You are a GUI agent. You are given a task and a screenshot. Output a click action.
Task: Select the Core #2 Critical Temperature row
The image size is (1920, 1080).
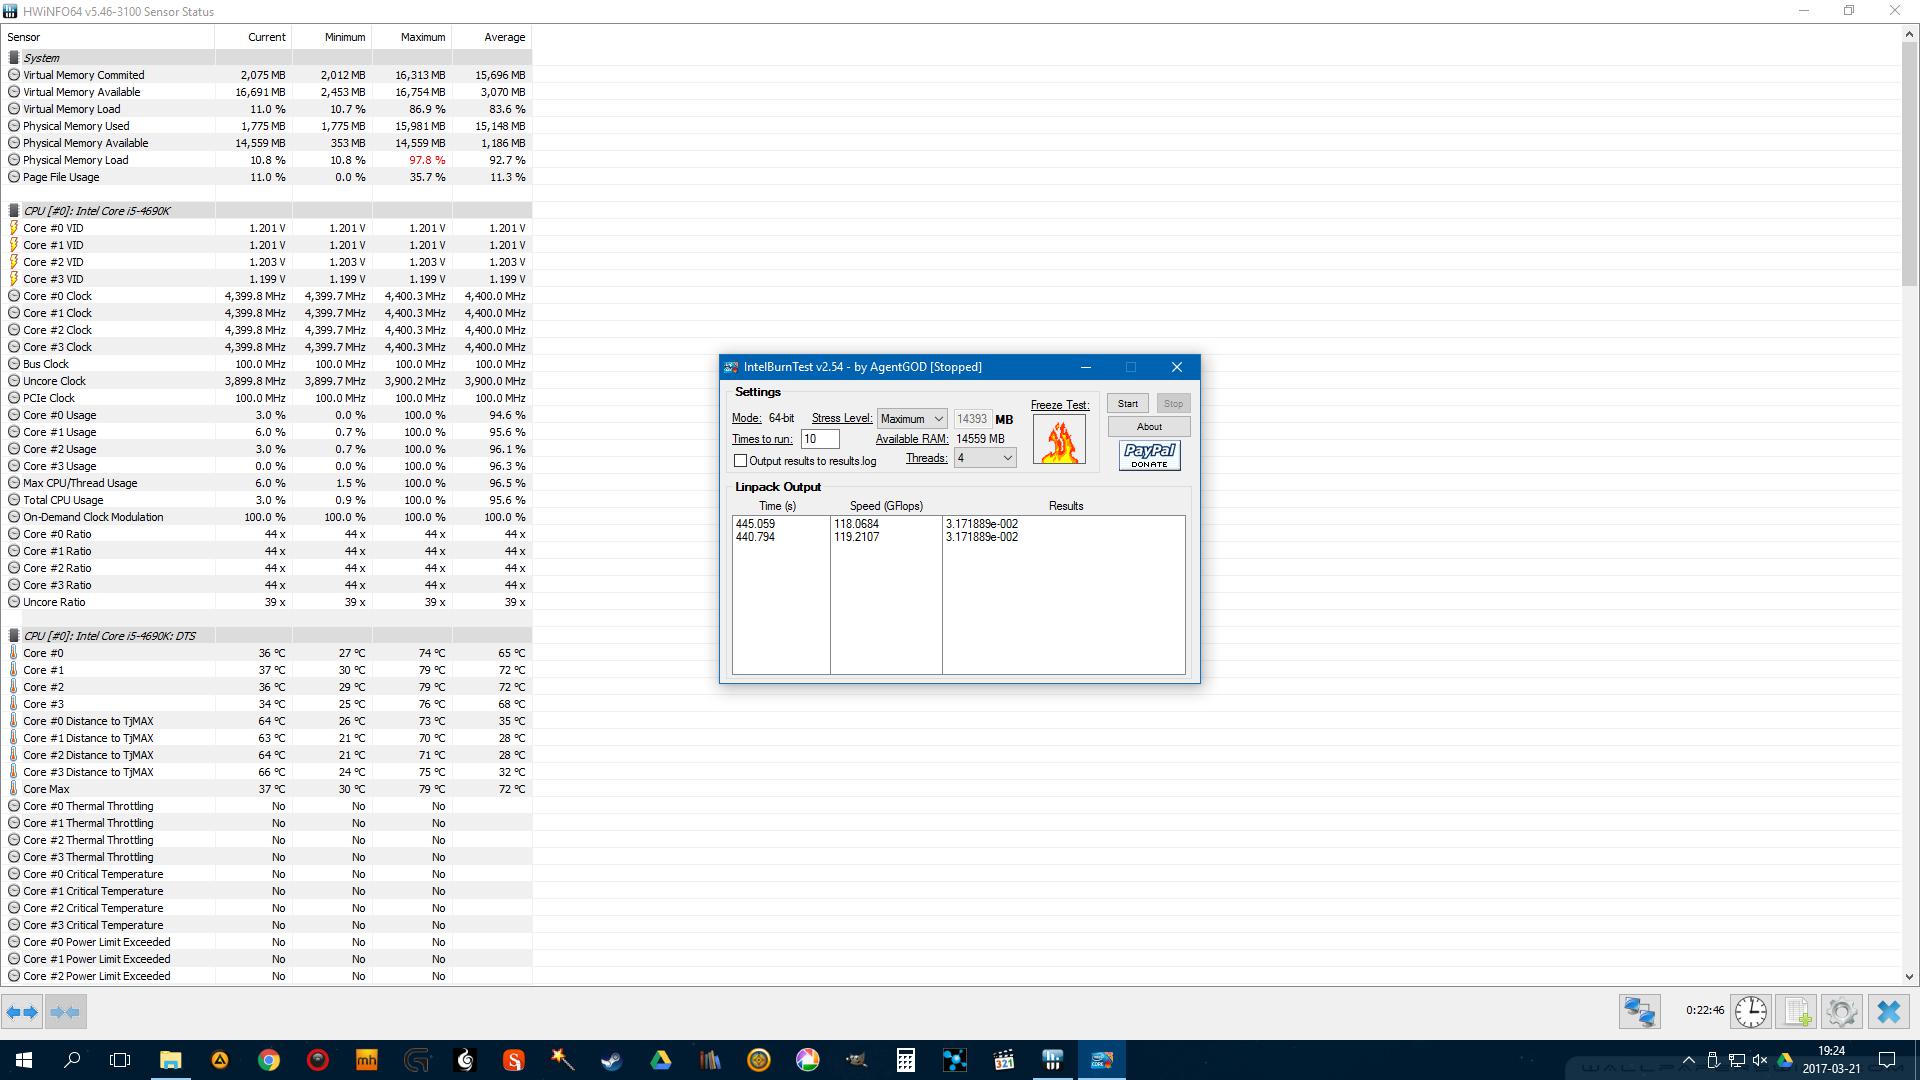268,908
